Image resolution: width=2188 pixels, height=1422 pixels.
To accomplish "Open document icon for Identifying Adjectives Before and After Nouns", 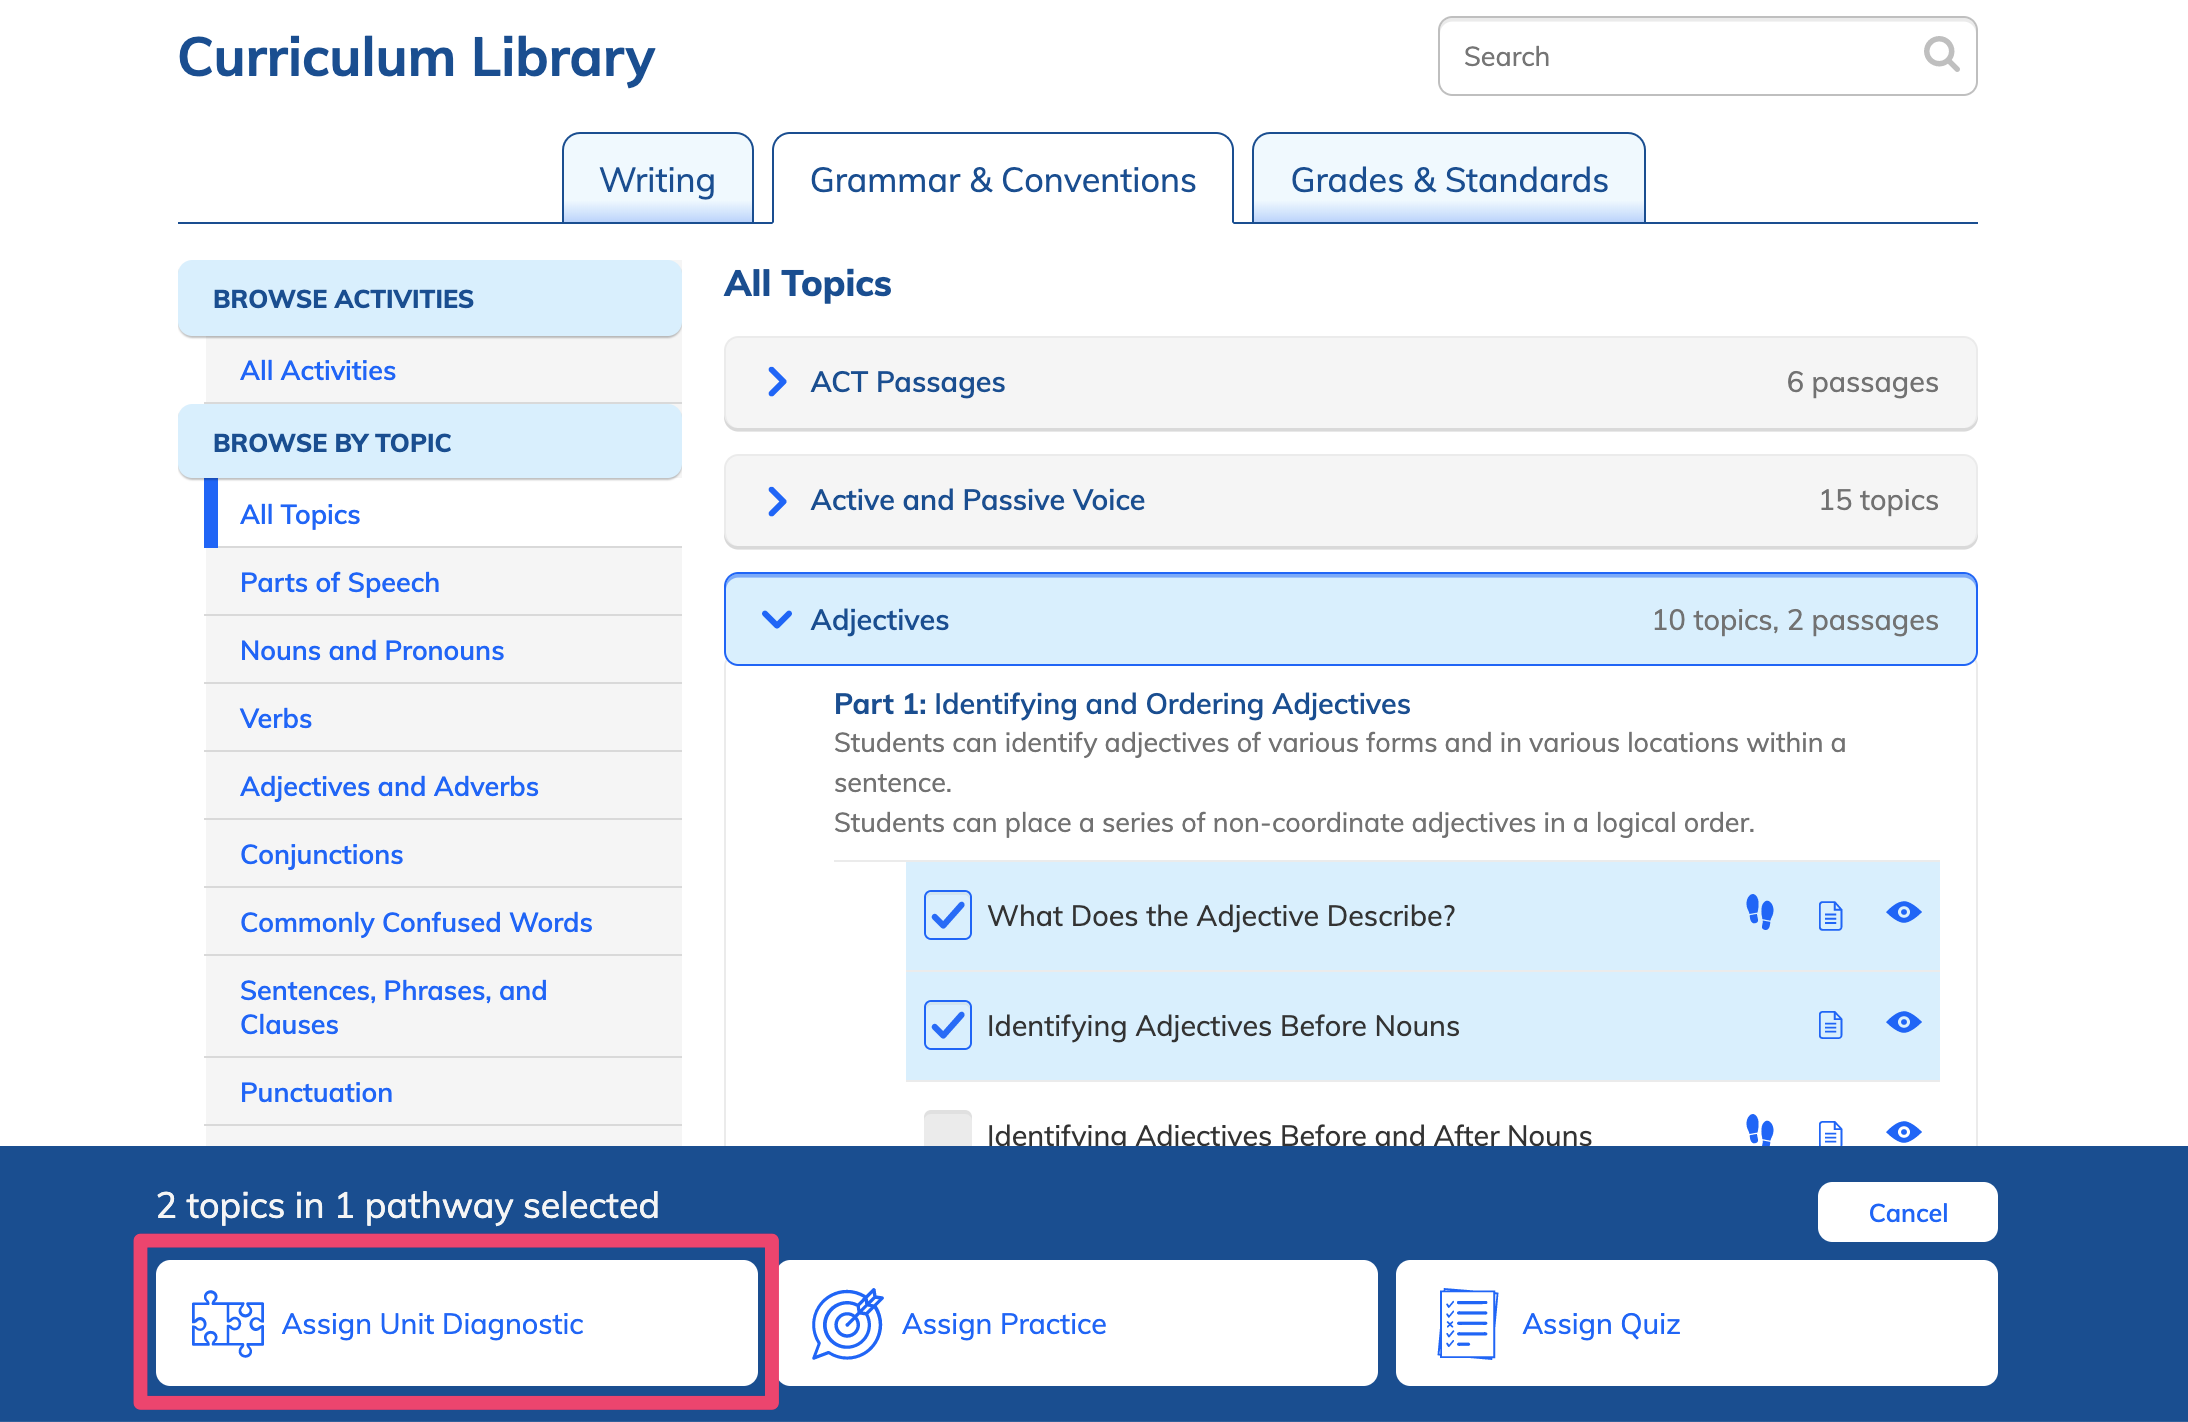I will pyautogui.click(x=1830, y=1133).
